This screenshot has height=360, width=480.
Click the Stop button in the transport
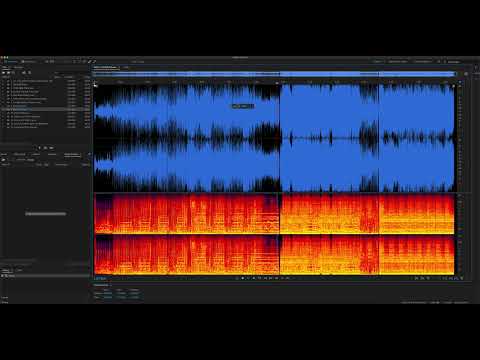[x=237, y=278]
